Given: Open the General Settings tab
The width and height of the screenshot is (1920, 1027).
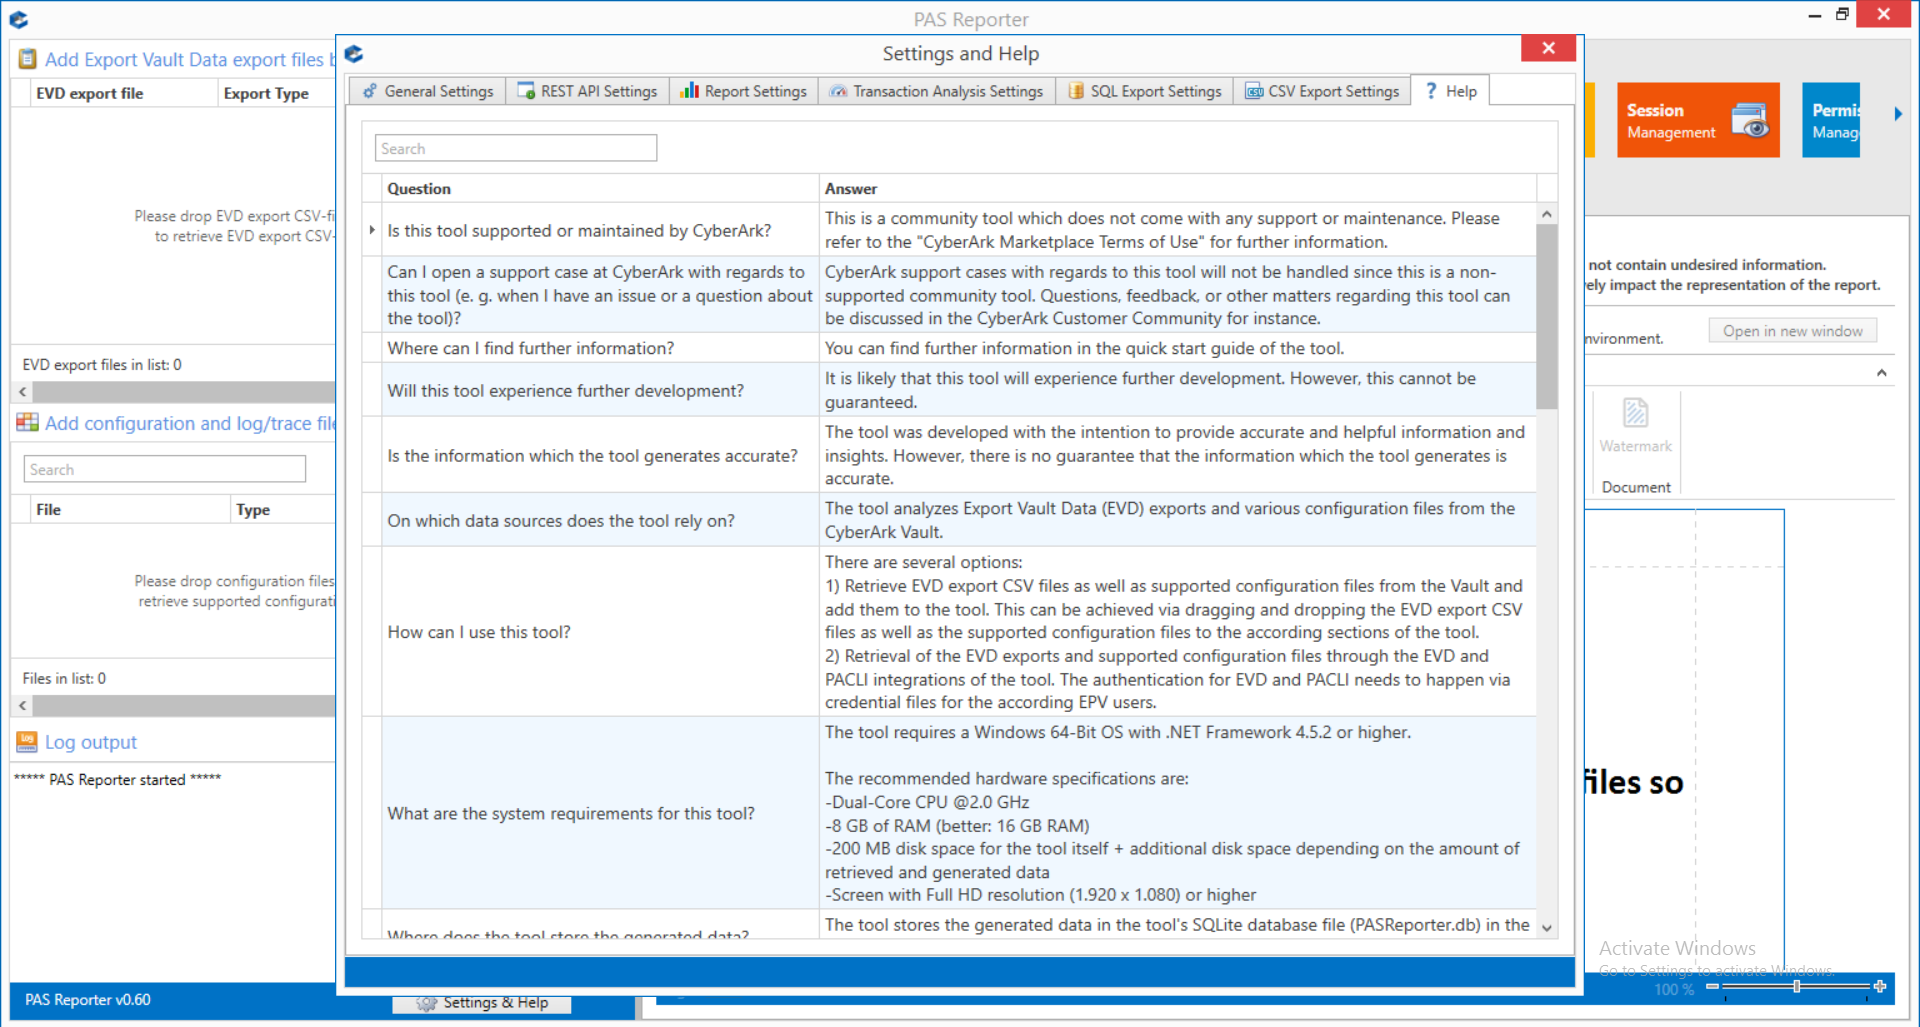Looking at the screenshot, I should click(428, 91).
